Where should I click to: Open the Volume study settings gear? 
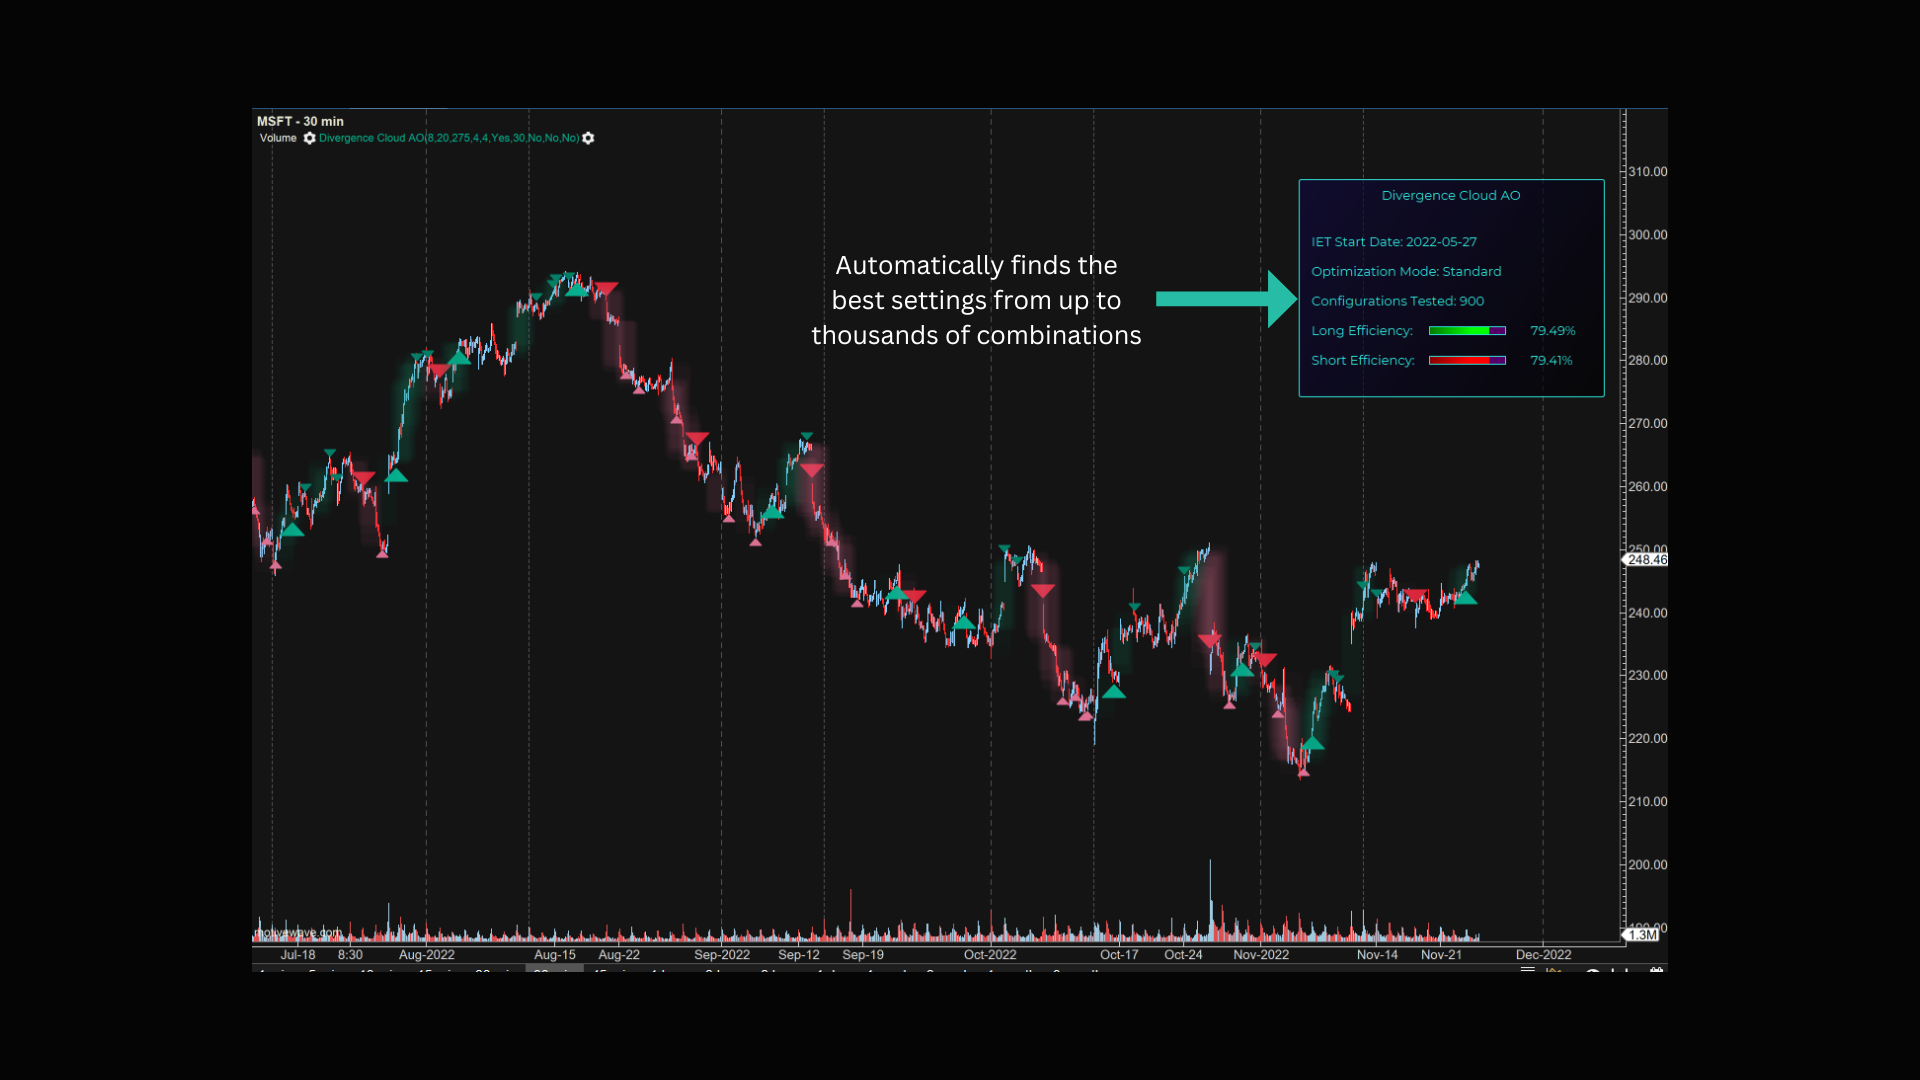click(x=309, y=138)
